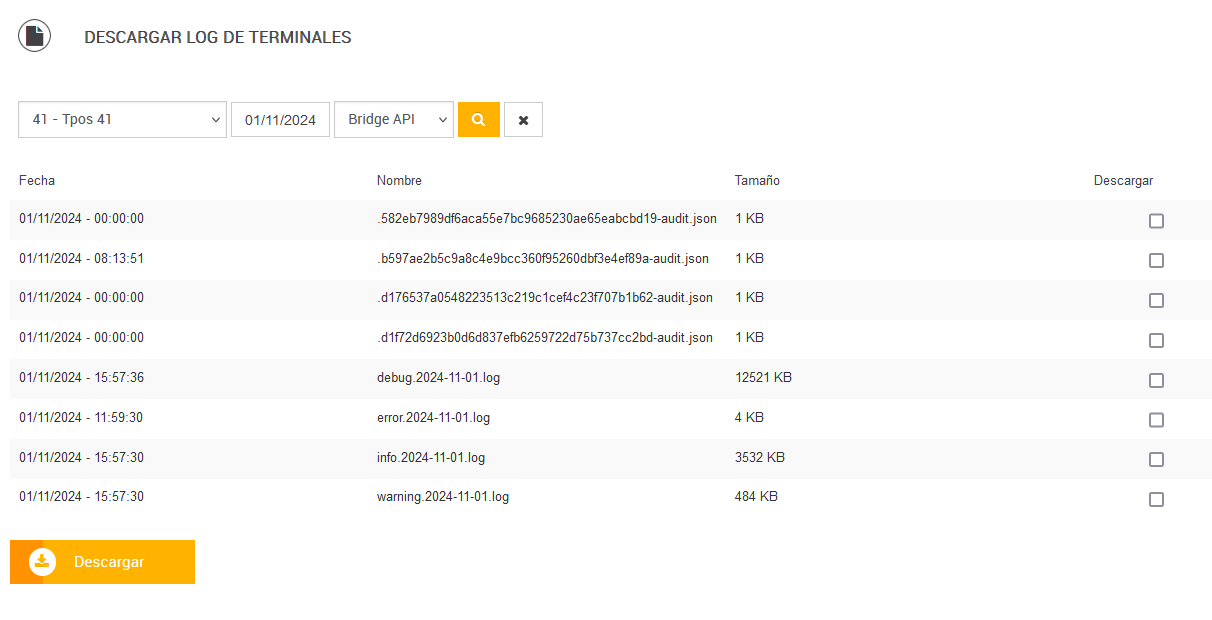1212x620 pixels.
Task: Tick the .d1f72d6923b0 audit.json checkbox
Action: tap(1156, 340)
